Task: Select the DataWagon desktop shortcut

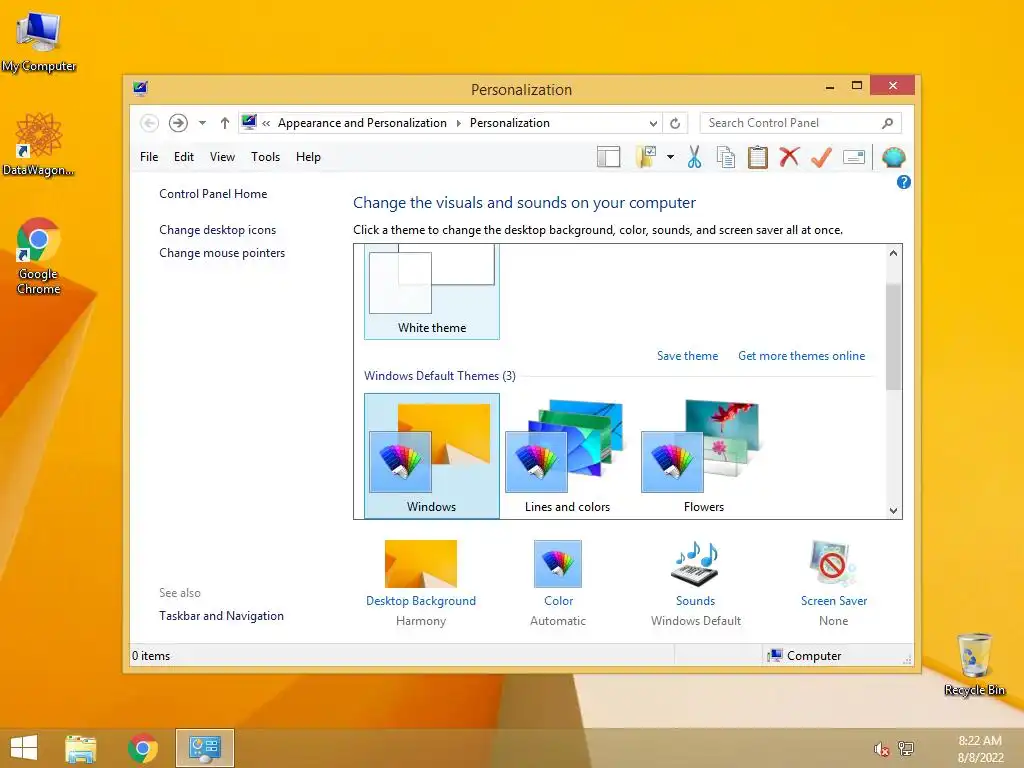Action: tap(39, 144)
